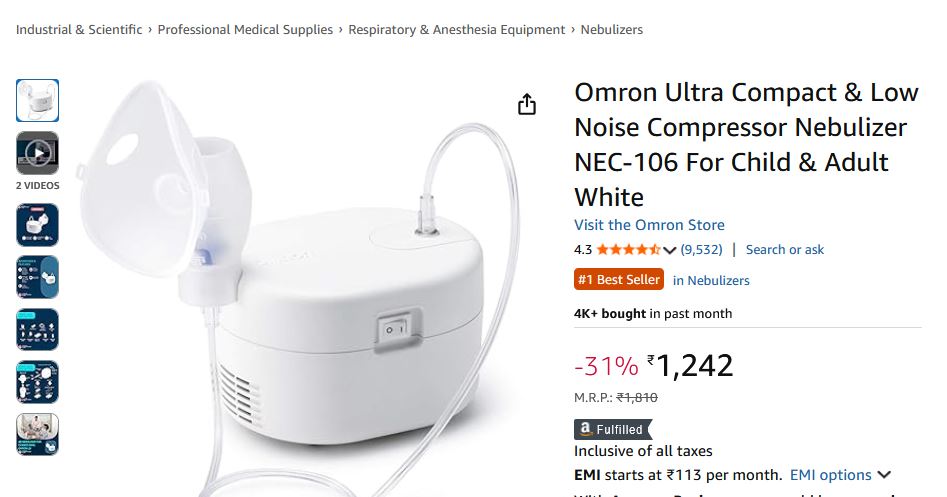Go to Professional Medical Supplies breadcrumb
The image size is (947, 497).
point(245,30)
